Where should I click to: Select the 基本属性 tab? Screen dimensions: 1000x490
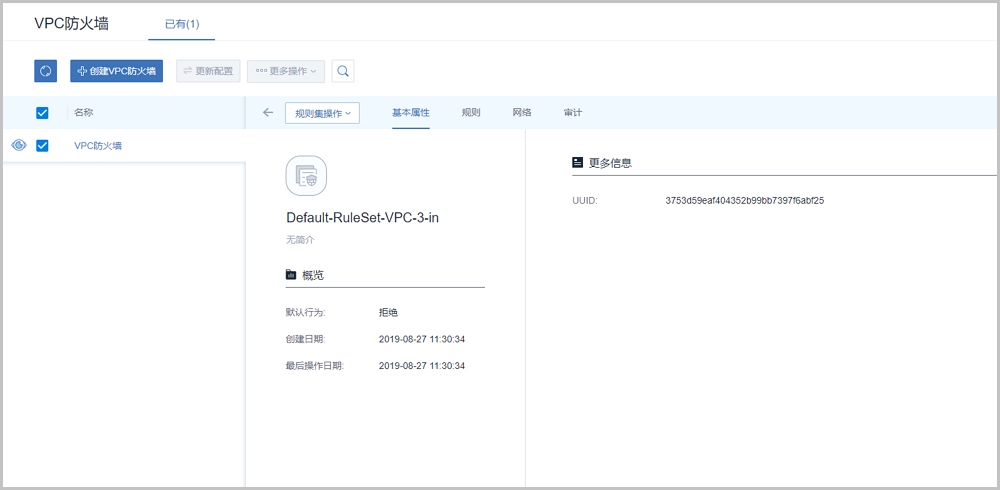coord(411,113)
